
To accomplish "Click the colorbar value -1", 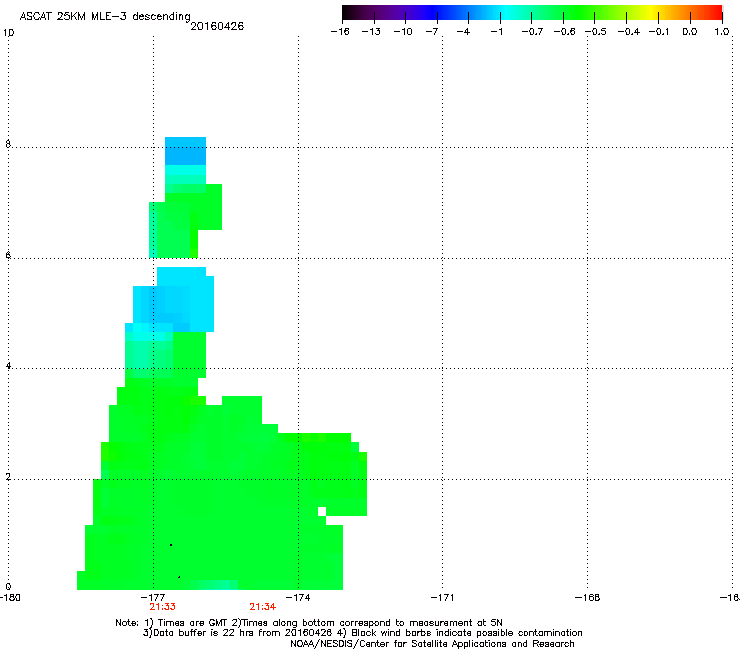I will click(496, 32).
